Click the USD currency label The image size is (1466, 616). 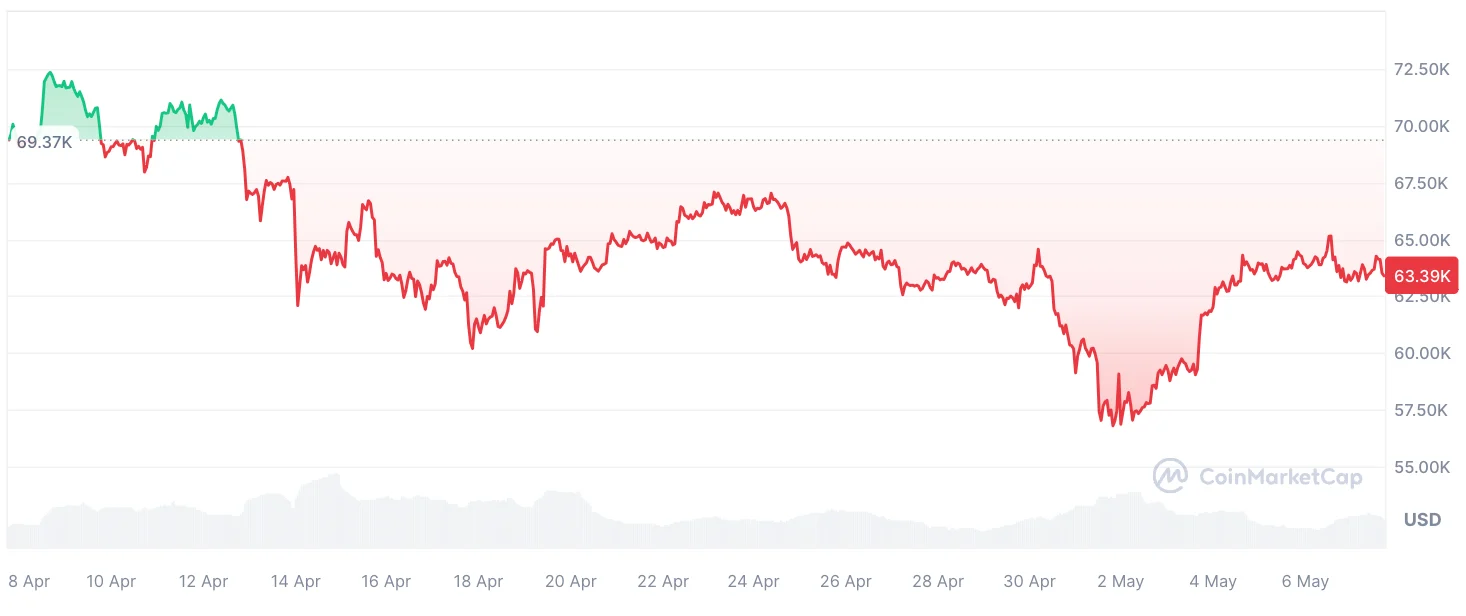click(1422, 520)
